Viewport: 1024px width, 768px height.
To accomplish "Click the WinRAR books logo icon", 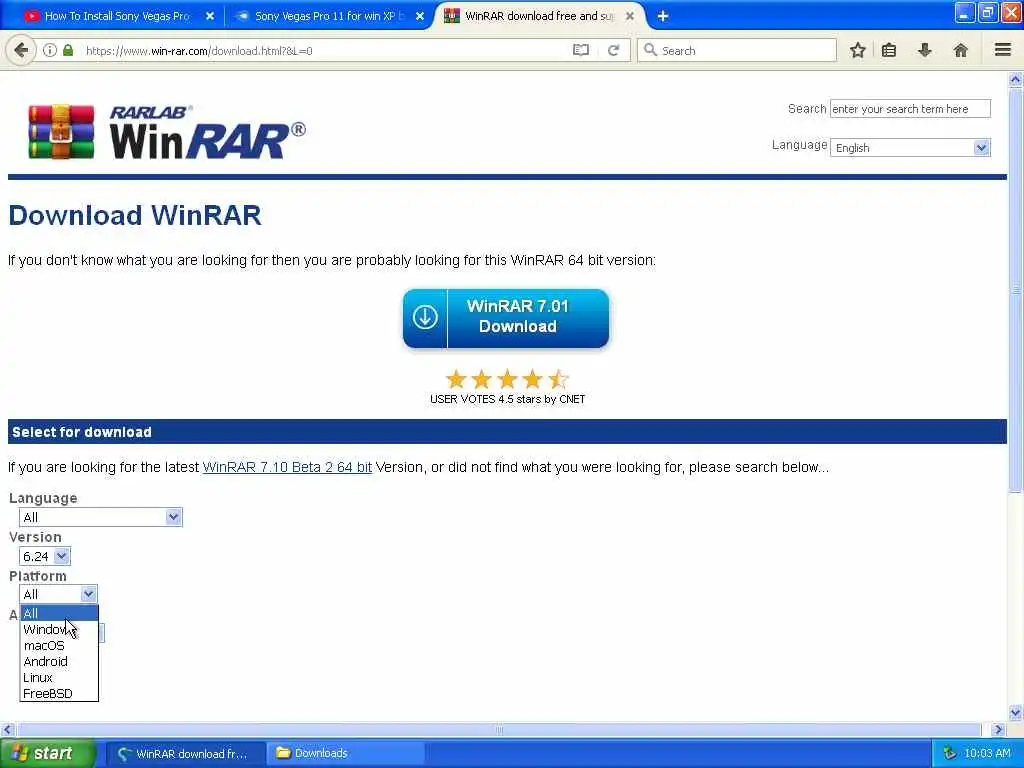I will [x=61, y=132].
